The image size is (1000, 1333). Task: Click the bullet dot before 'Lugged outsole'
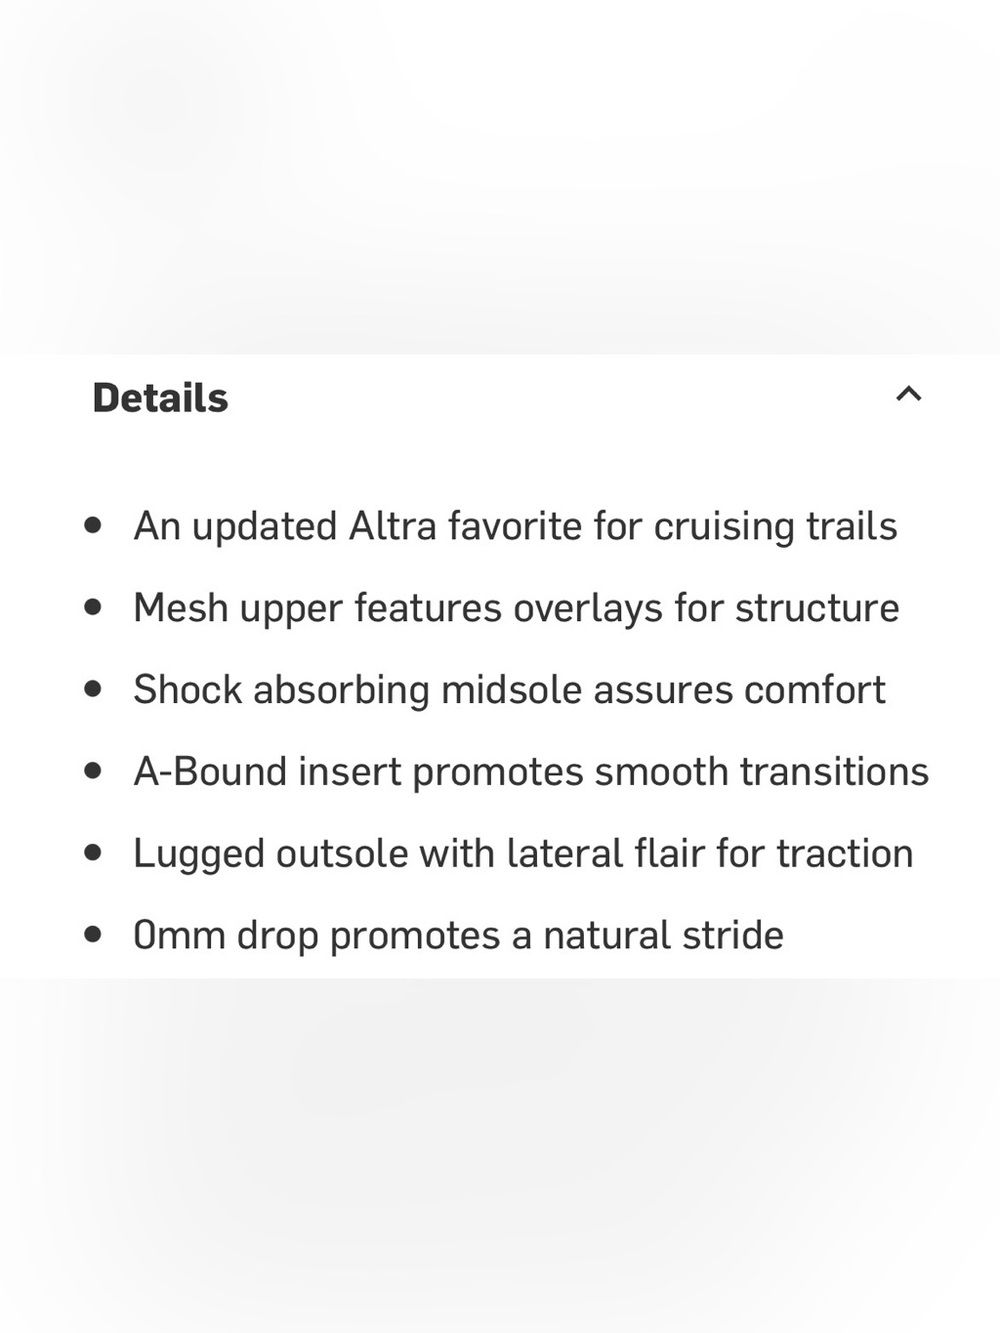point(93,853)
